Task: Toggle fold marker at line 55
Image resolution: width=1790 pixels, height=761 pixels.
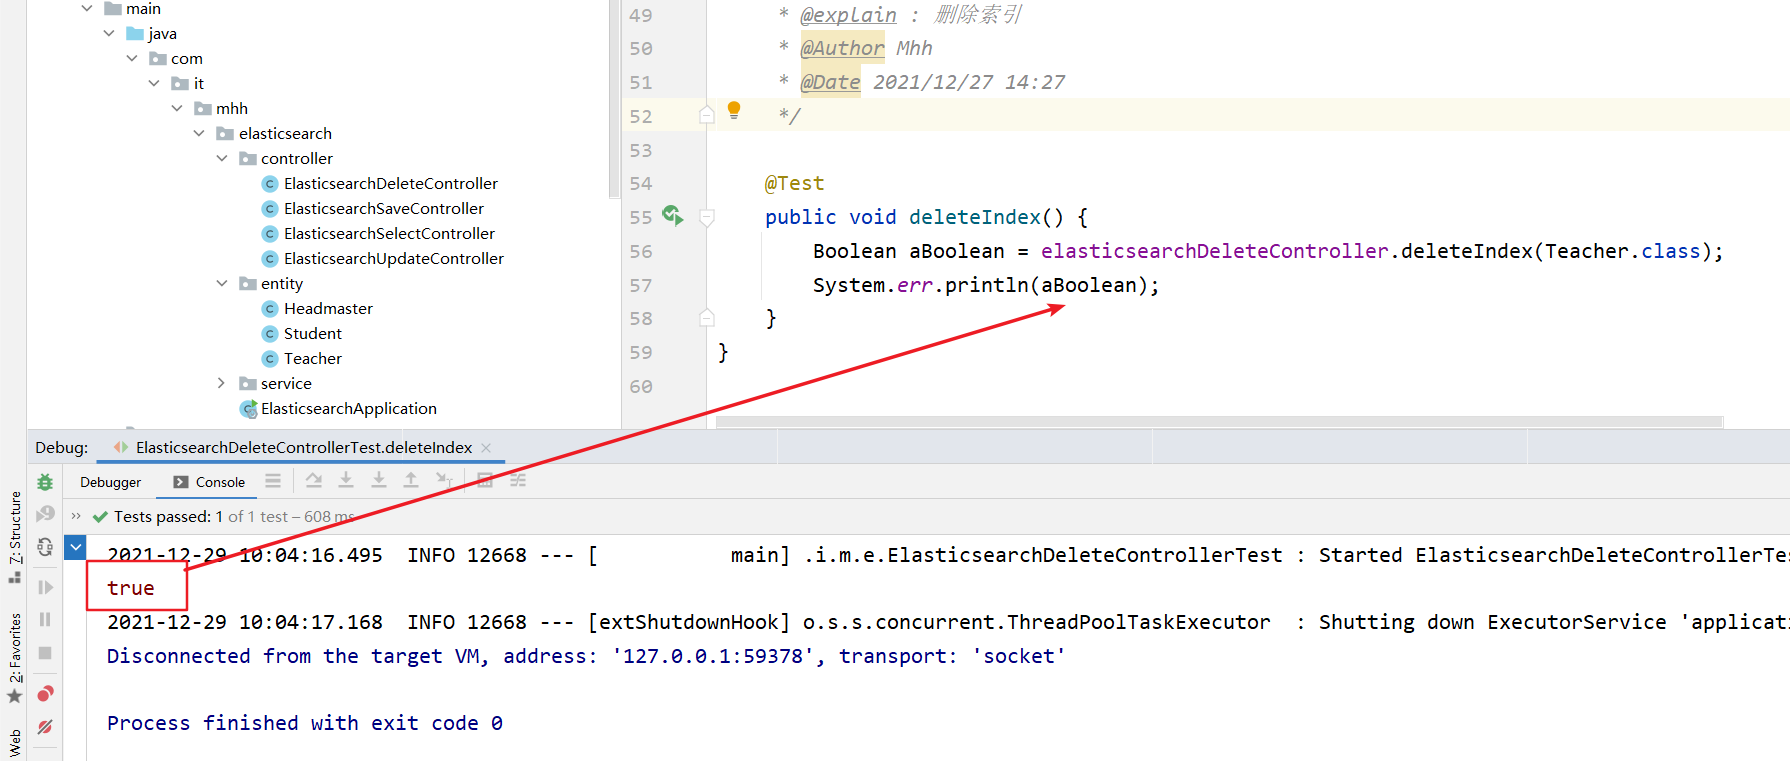Action: [707, 217]
